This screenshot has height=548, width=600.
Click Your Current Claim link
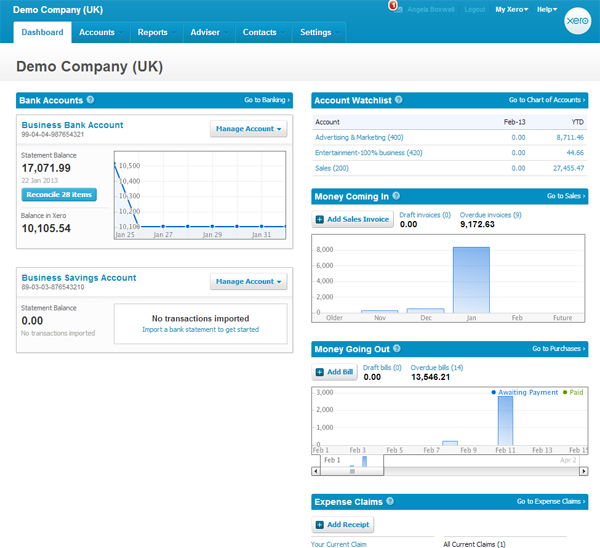[339, 544]
